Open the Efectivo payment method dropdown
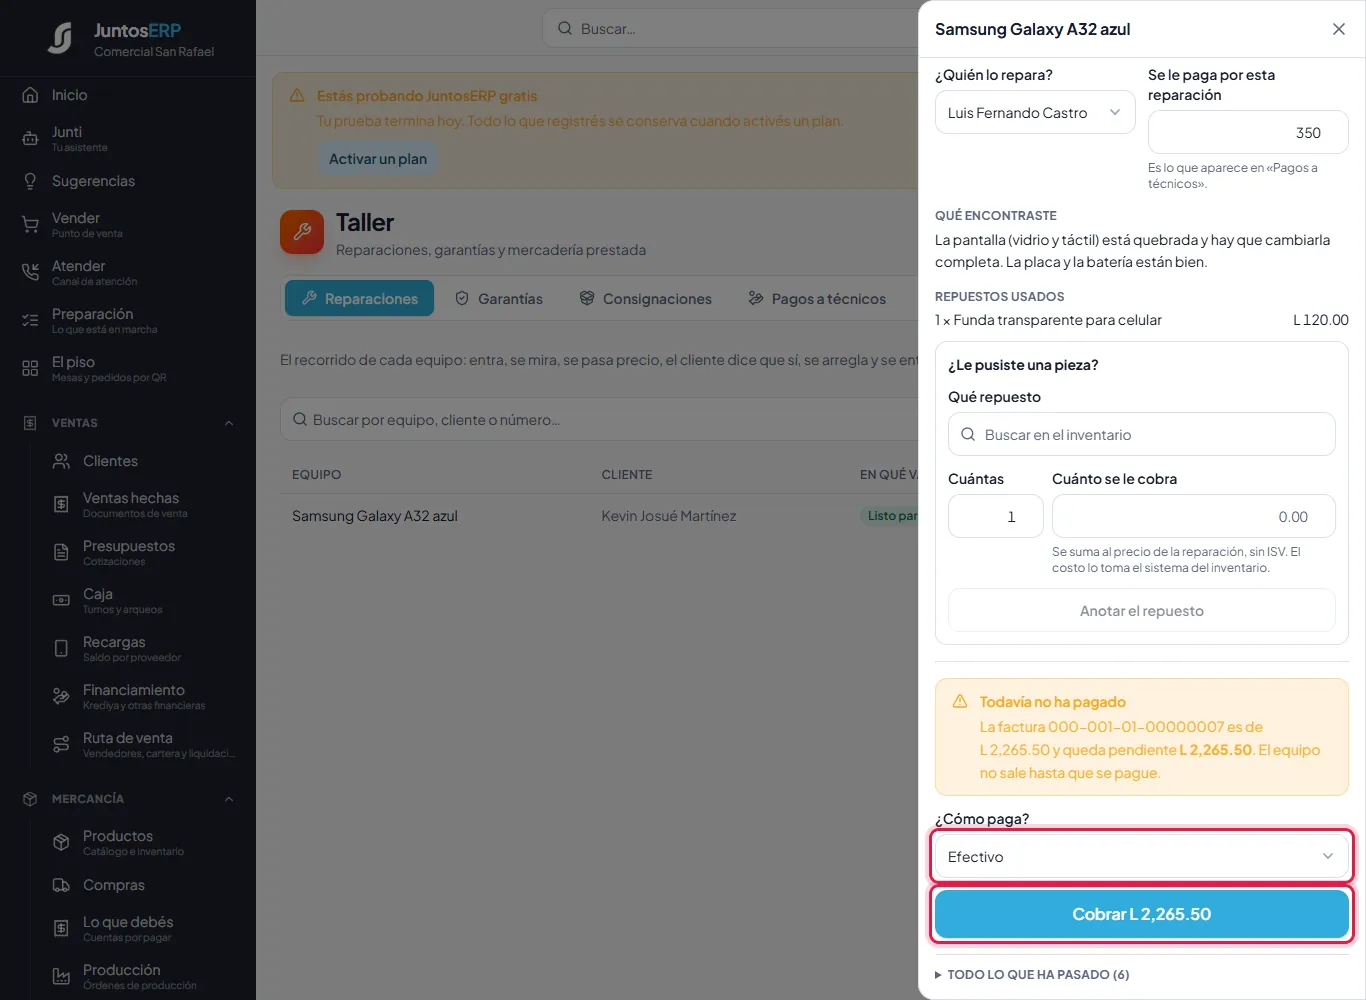Screen dimensions: 1366x1000 pos(1141,857)
